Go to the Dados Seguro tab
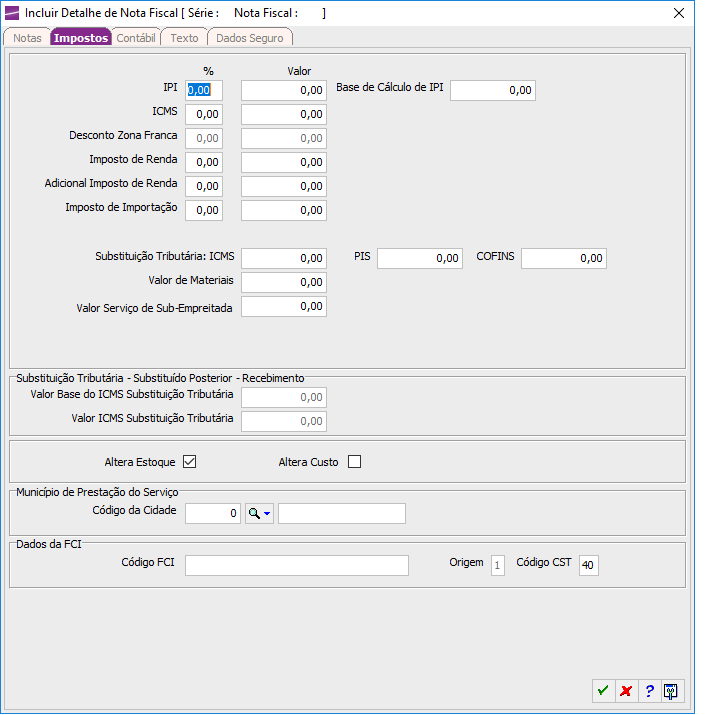This screenshot has width=719, height=715. pyautogui.click(x=250, y=38)
